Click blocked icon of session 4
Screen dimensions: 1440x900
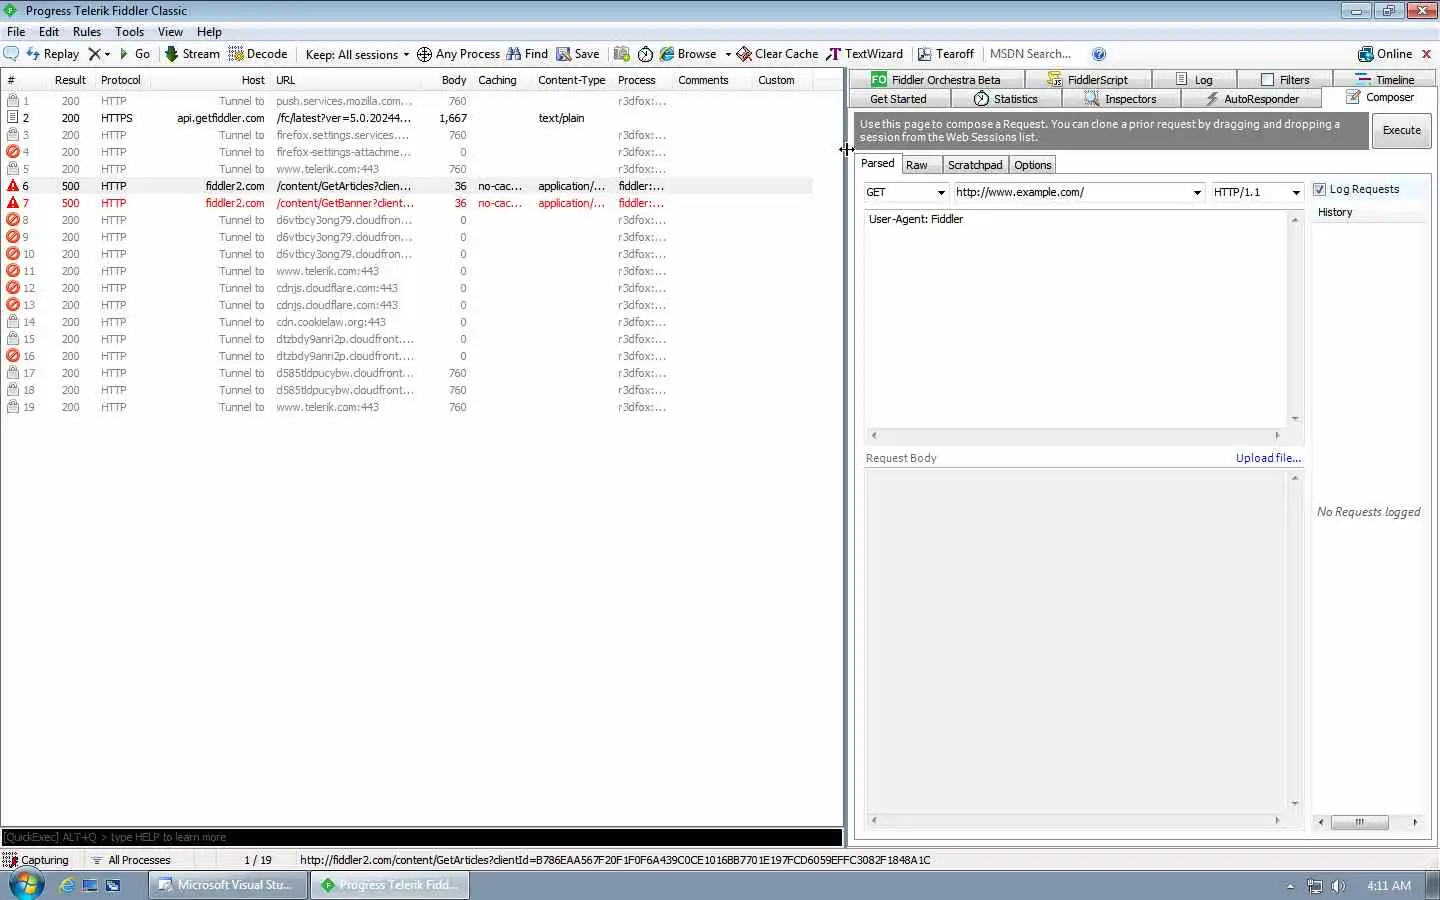(x=13, y=152)
